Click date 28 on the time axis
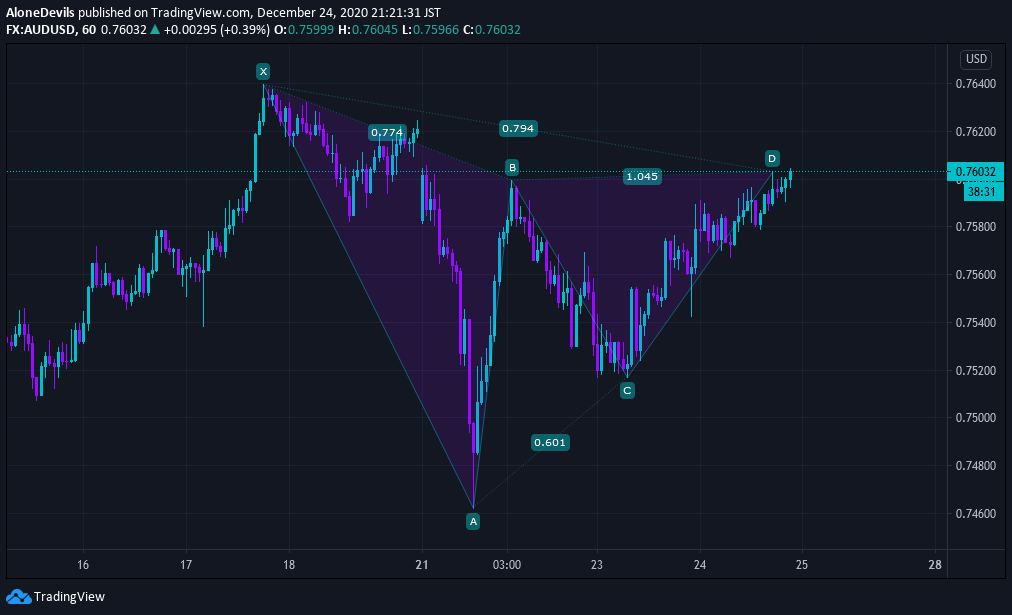 click(x=935, y=565)
